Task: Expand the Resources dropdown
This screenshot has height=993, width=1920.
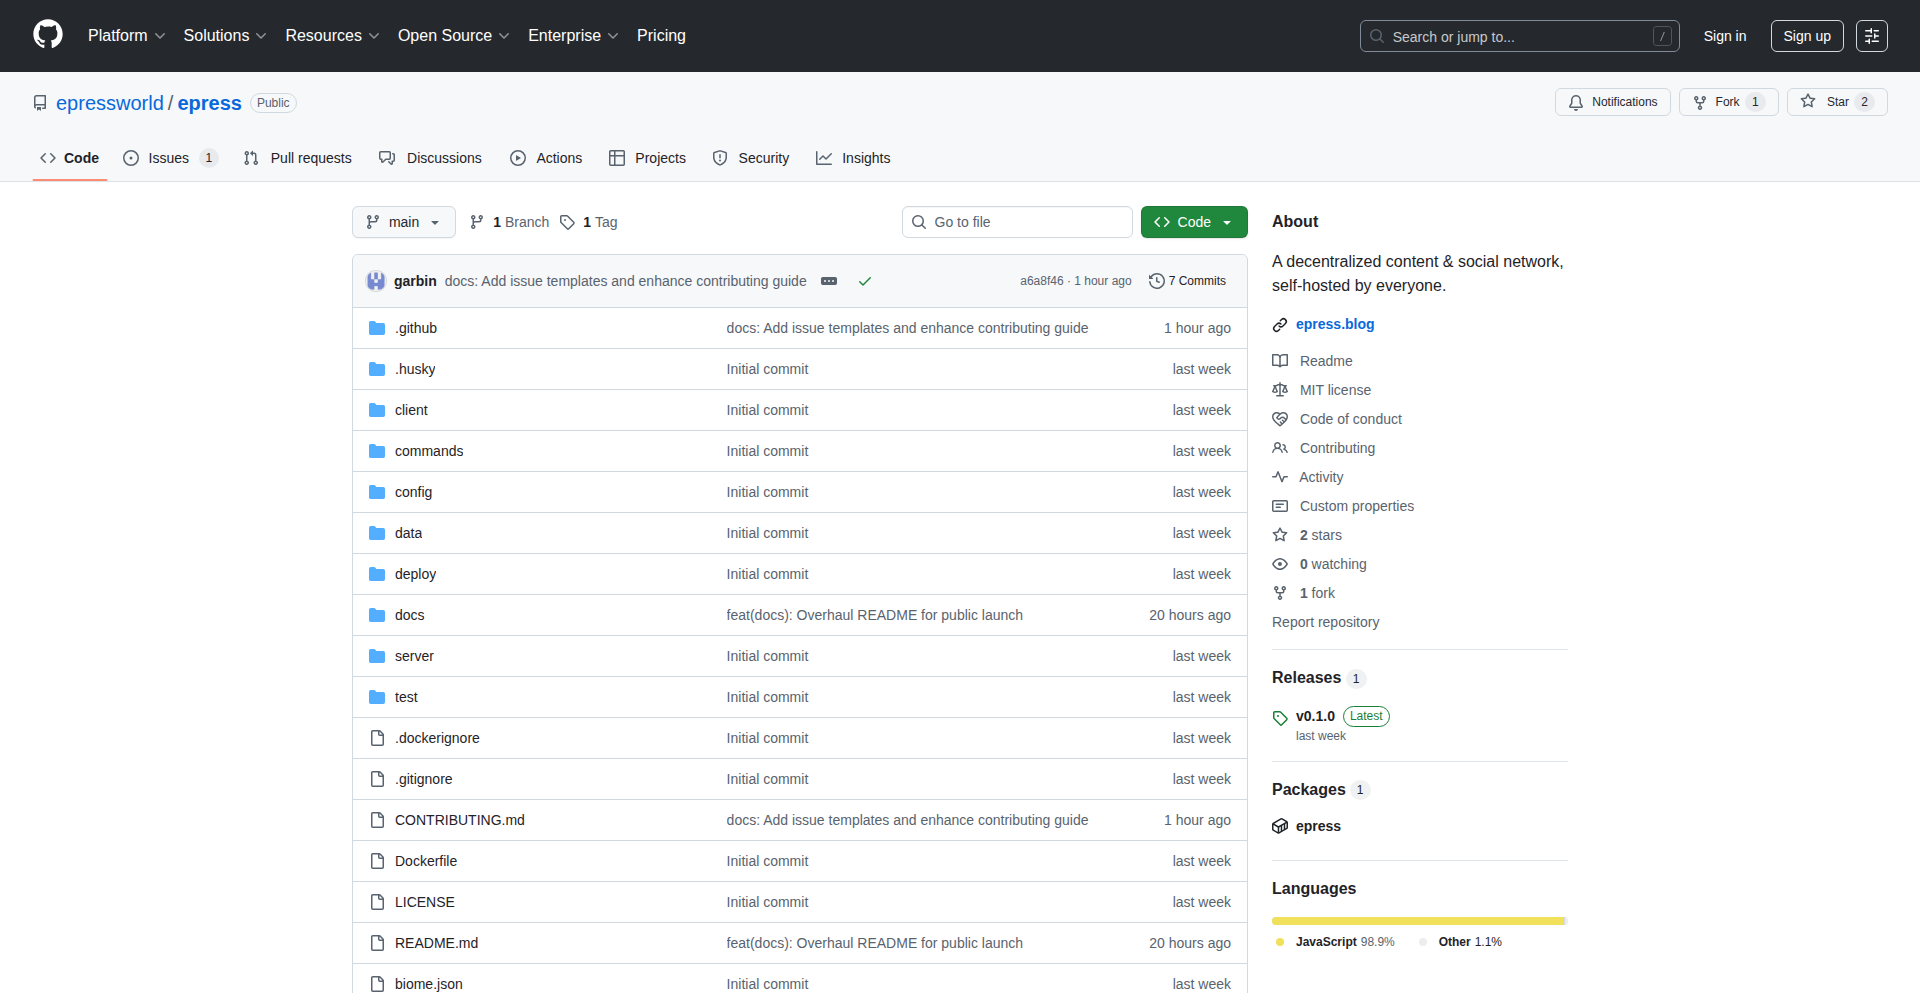Action: 332,36
